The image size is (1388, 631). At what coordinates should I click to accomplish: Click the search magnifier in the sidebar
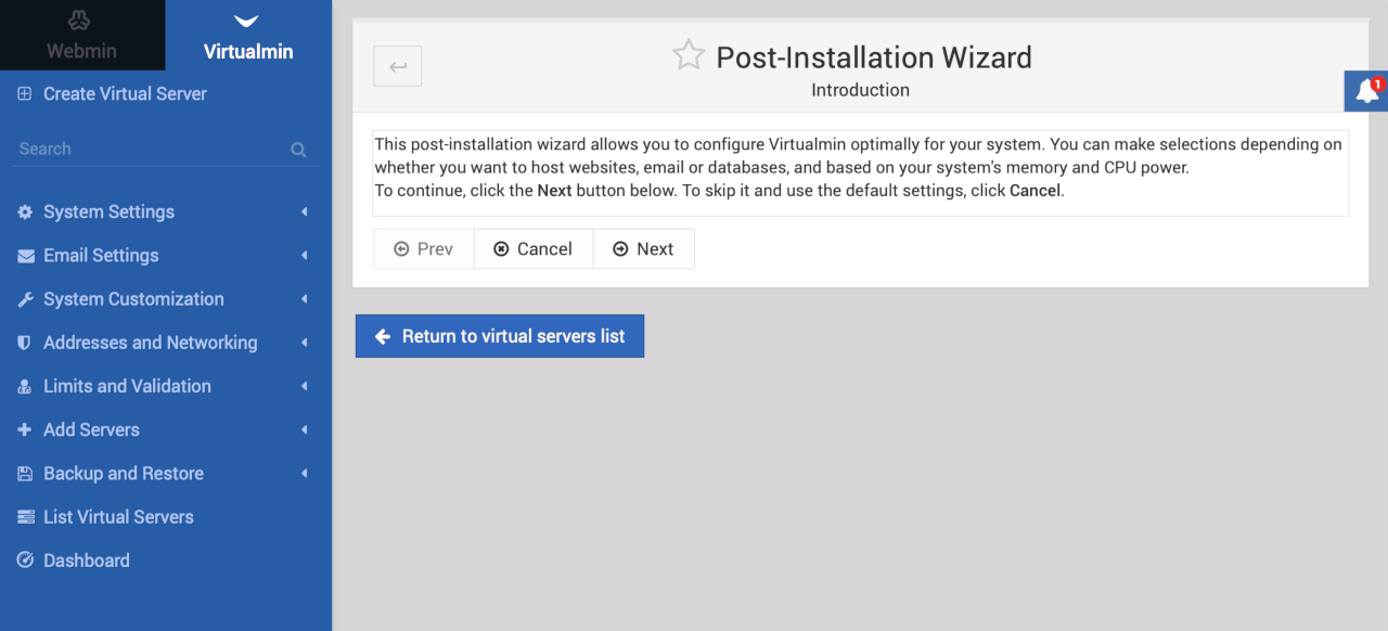point(298,149)
